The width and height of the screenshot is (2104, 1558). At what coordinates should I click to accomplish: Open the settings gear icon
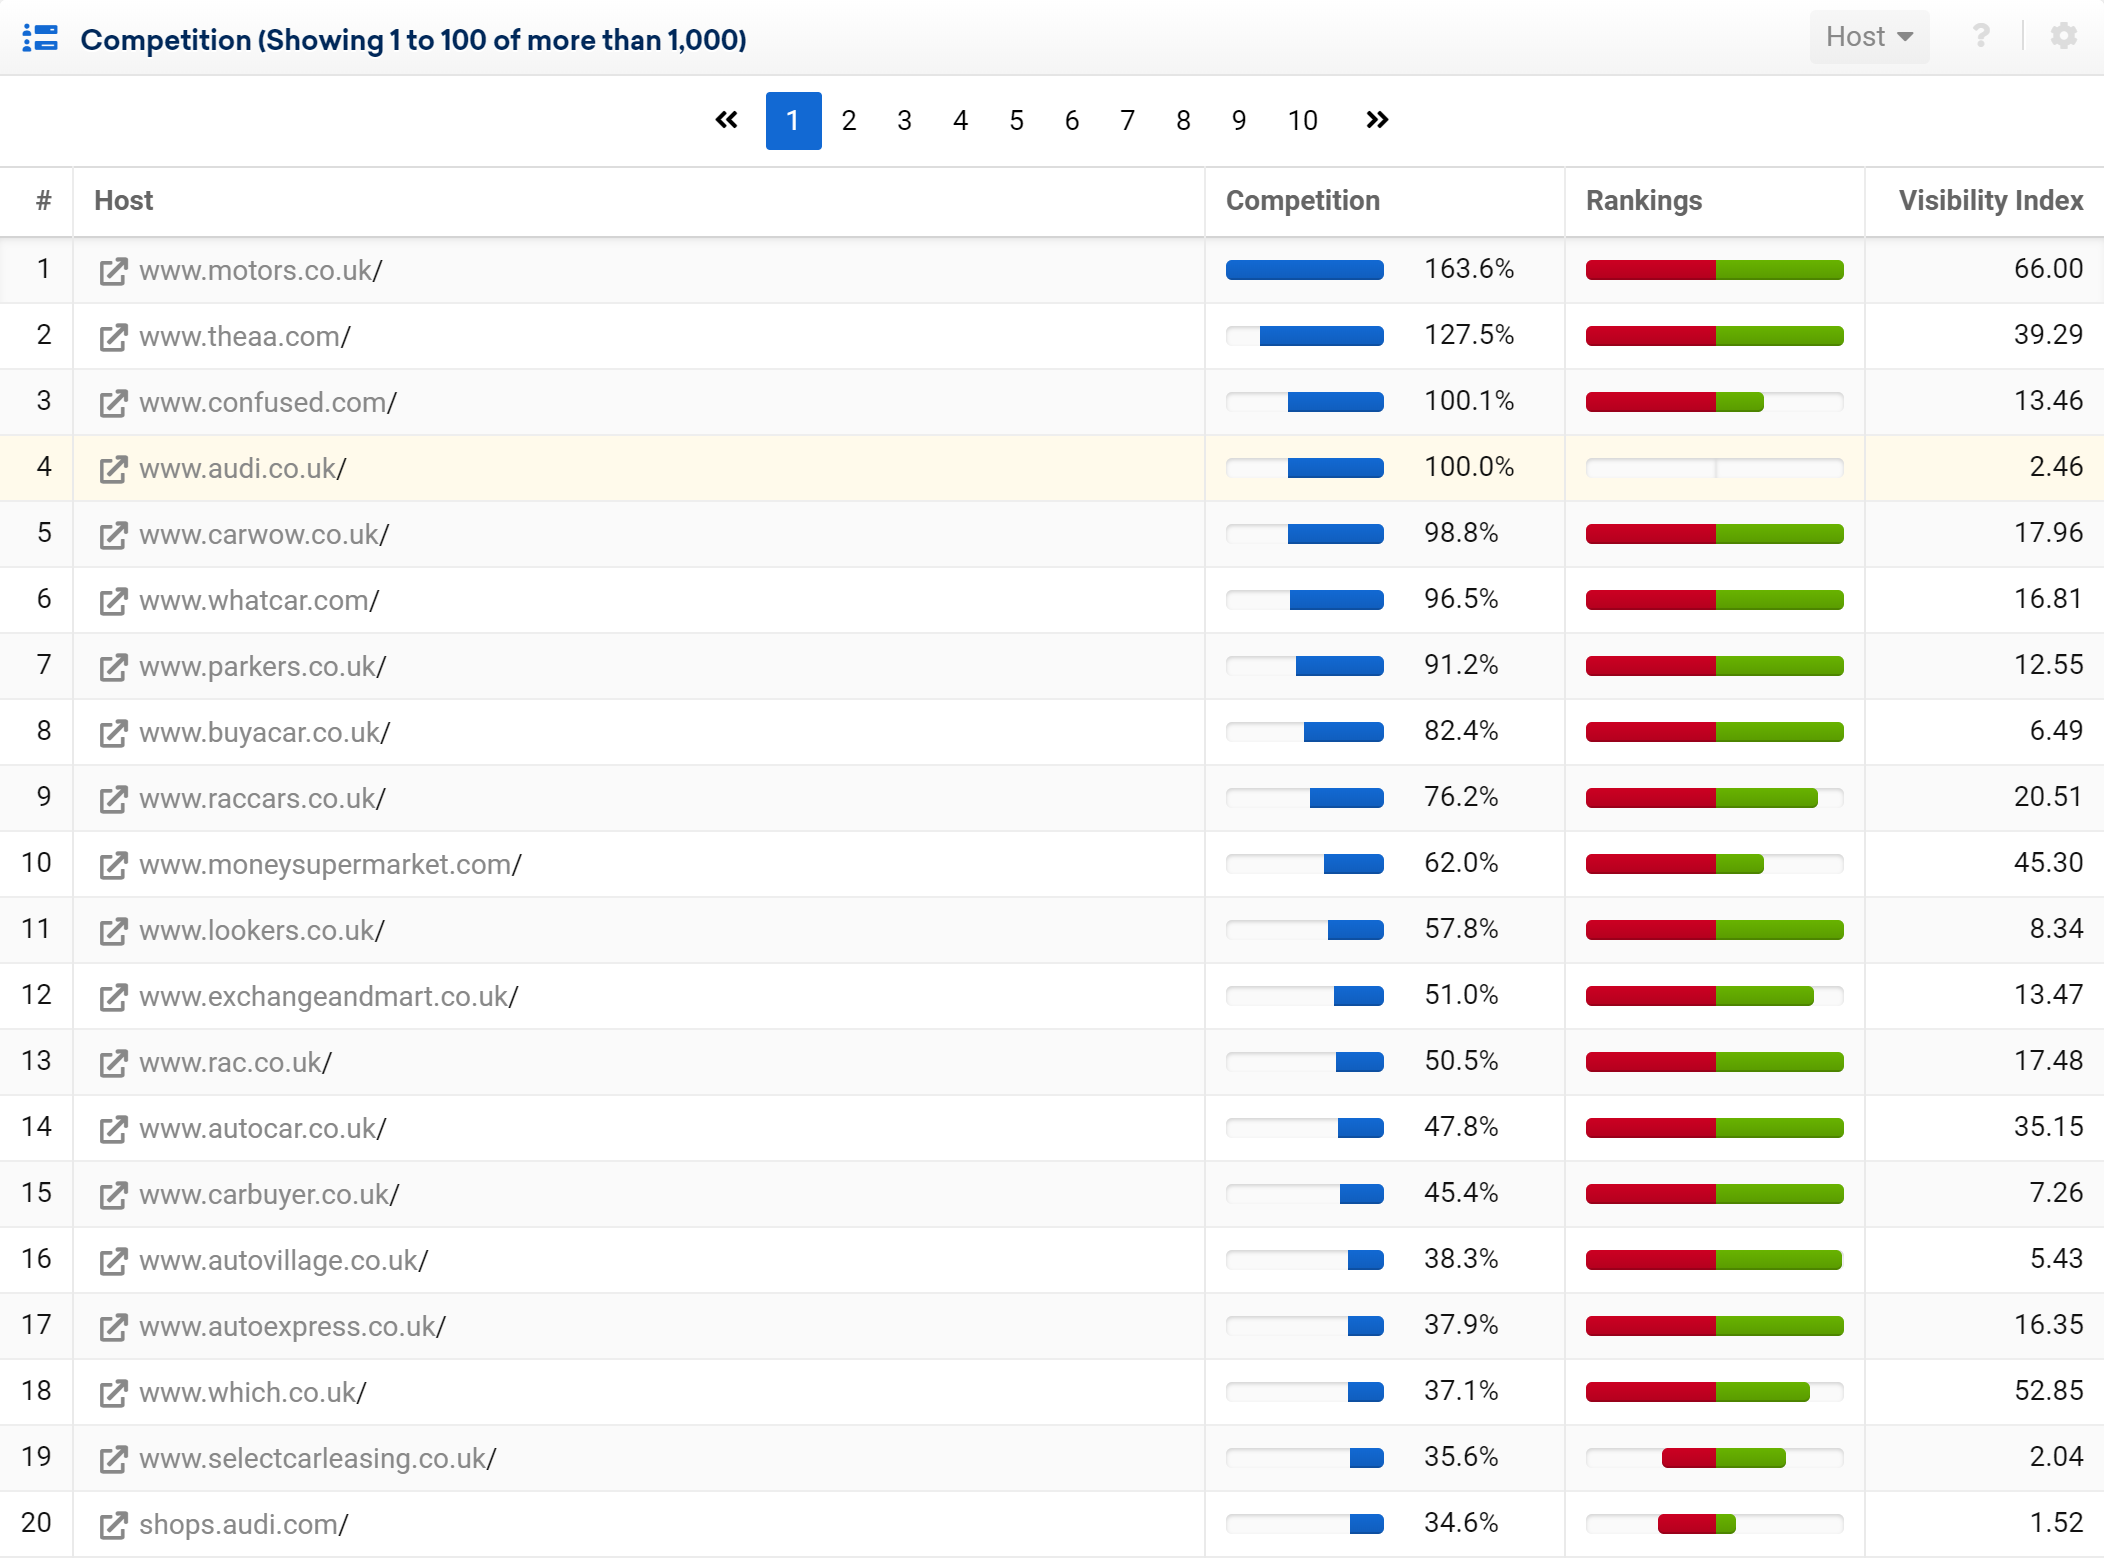[x=2063, y=37]
